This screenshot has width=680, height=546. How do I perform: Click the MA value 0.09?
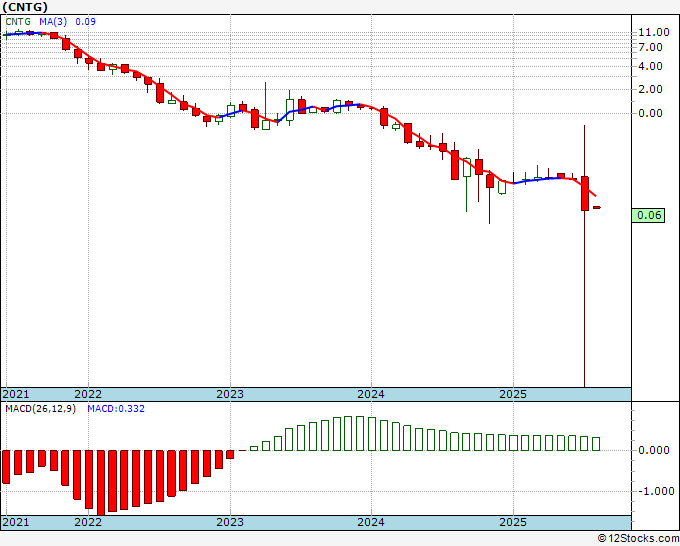coord(85,22)
